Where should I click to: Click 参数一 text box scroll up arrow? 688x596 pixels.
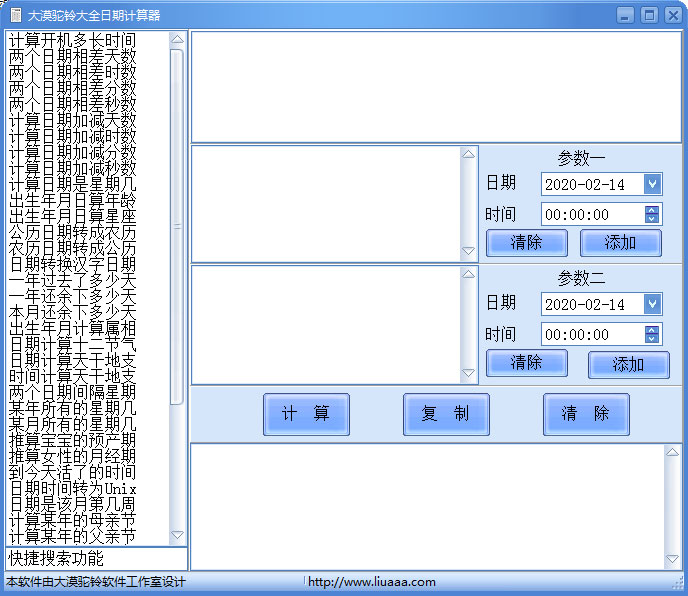[469, 154]
